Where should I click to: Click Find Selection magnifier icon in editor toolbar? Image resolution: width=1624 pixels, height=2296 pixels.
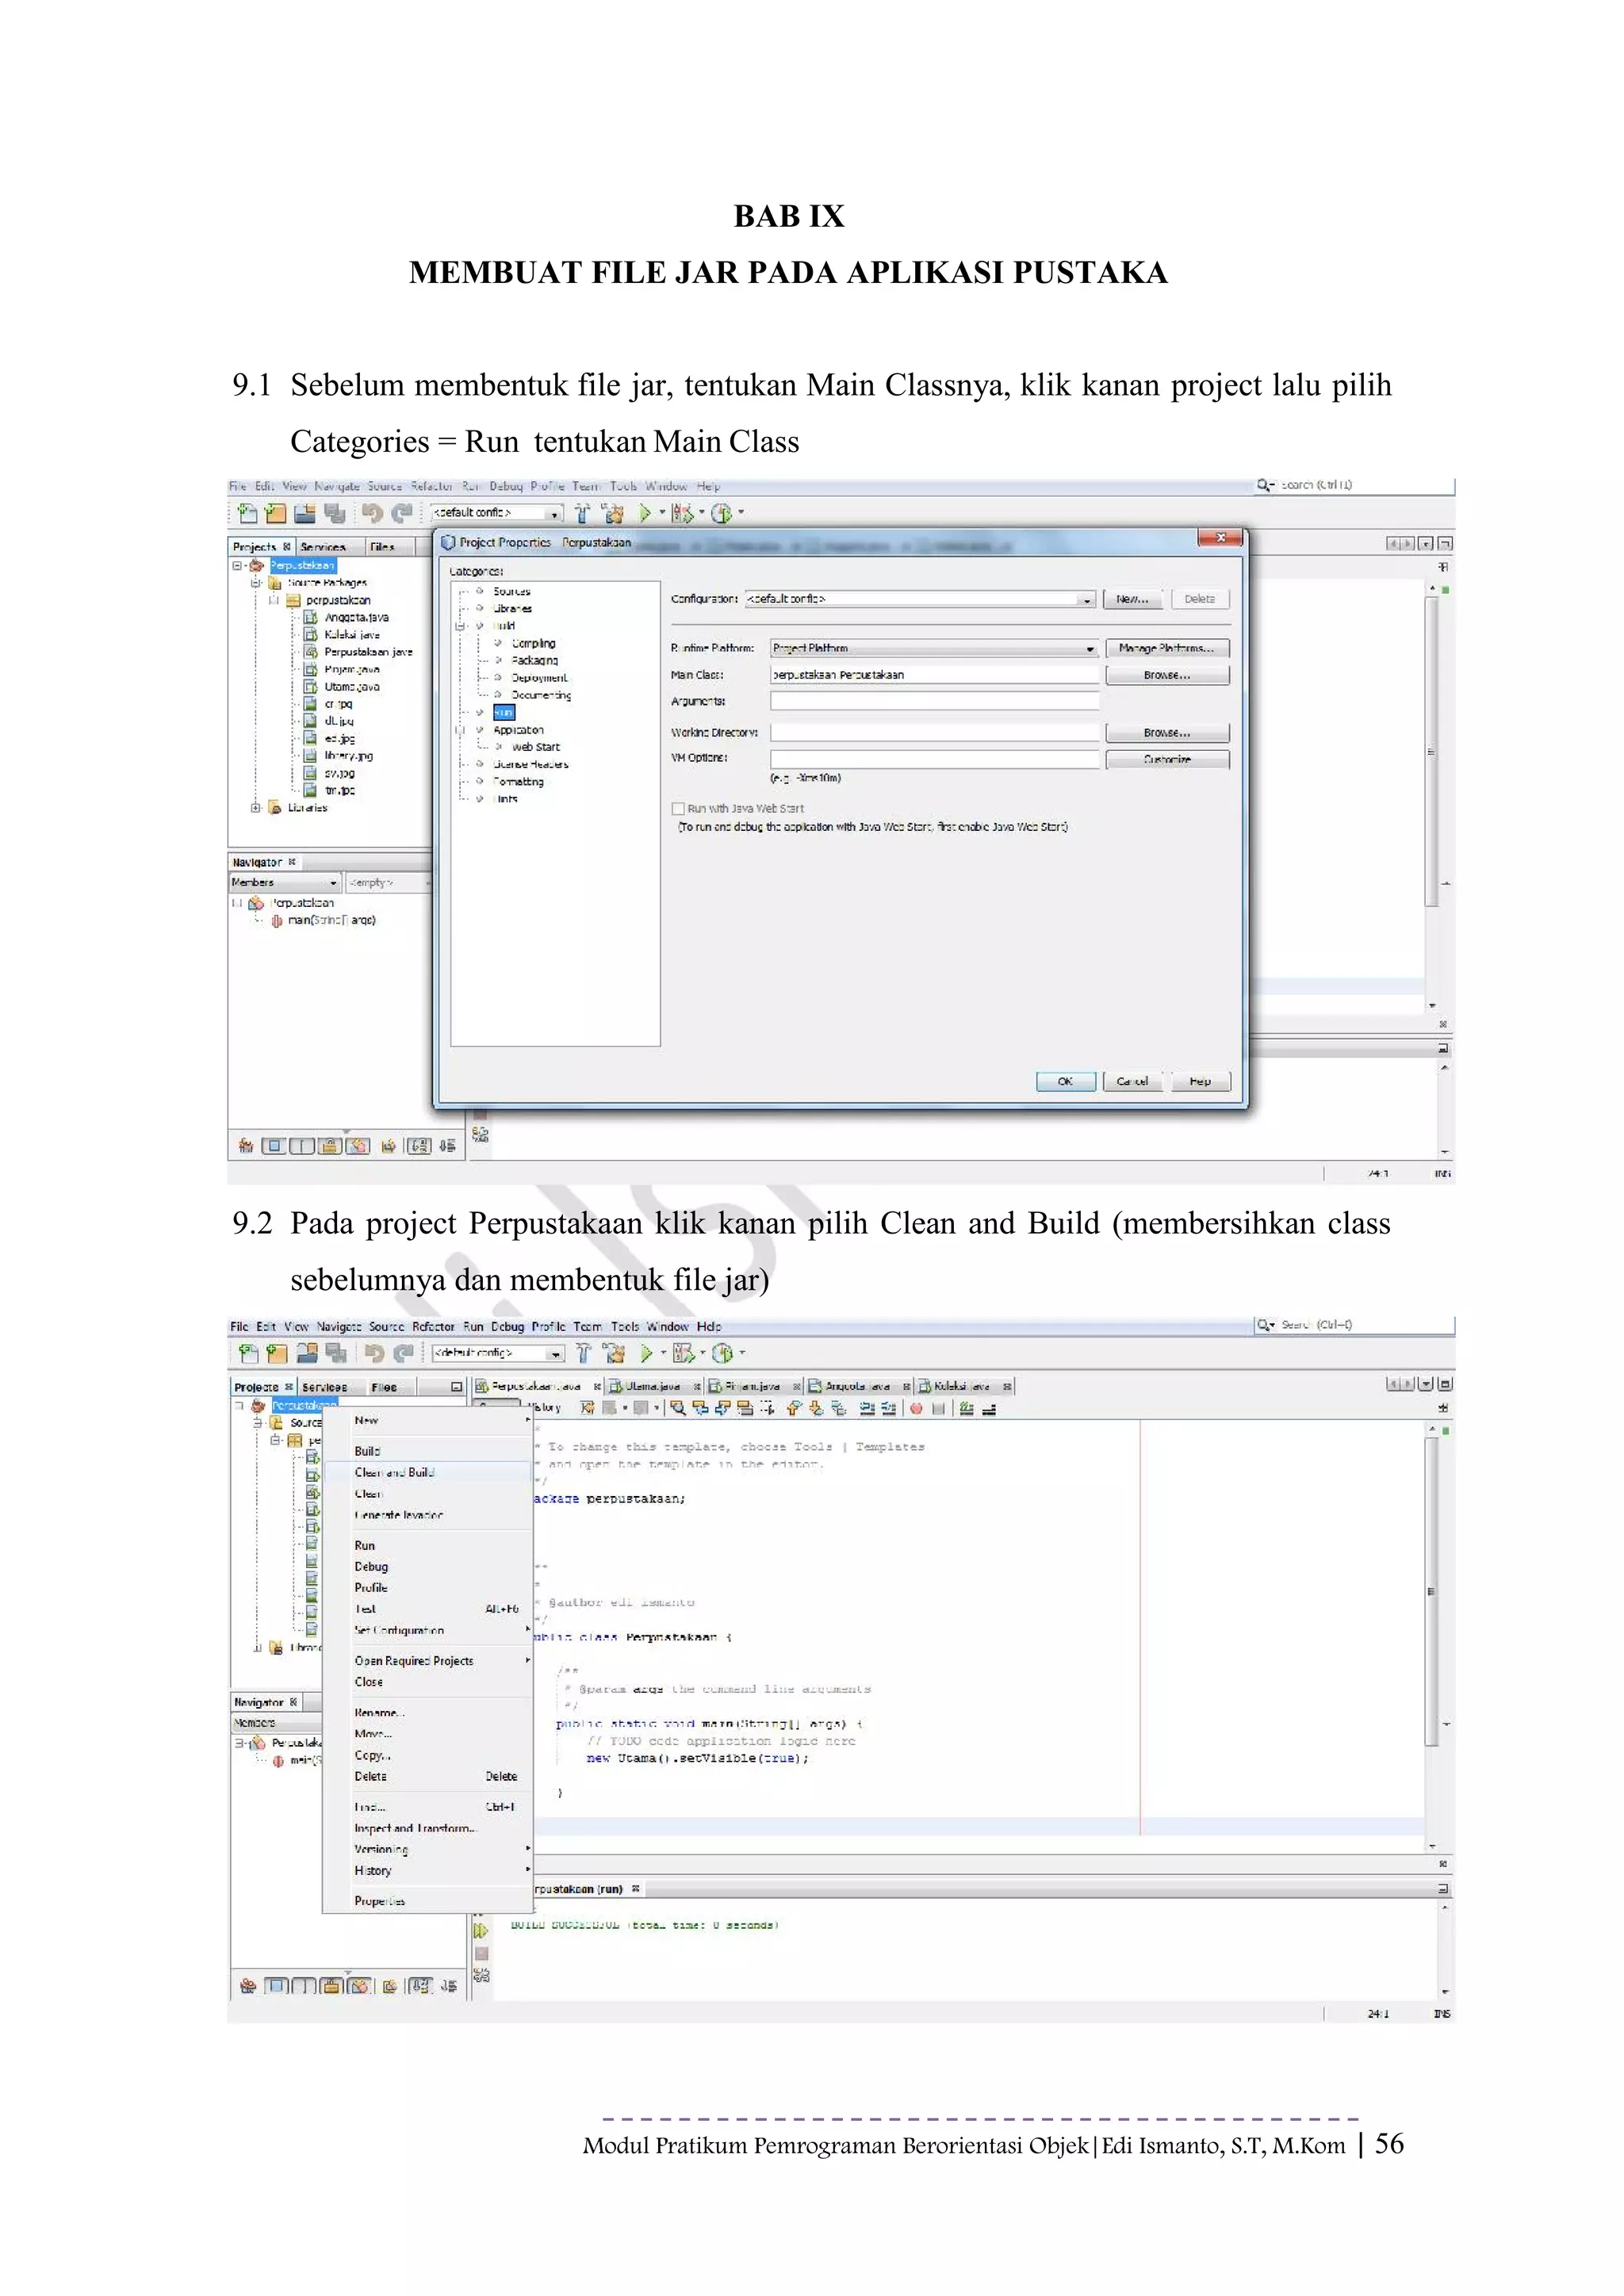point(678,1408)
